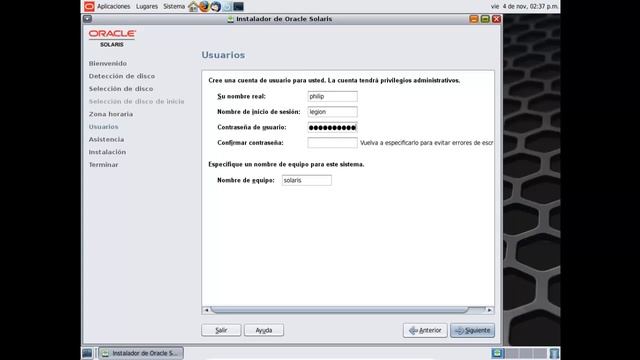Click the Instalador de Oracle S... taskbar button
Viewport: 640px width, 360px height.
click(141, 353)
